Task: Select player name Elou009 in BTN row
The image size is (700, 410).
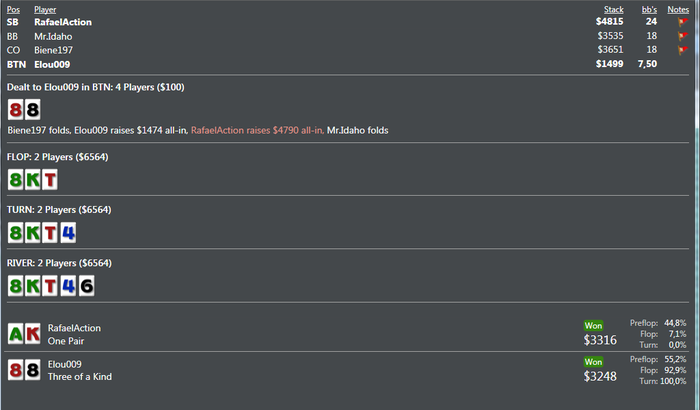Action: 52,64
